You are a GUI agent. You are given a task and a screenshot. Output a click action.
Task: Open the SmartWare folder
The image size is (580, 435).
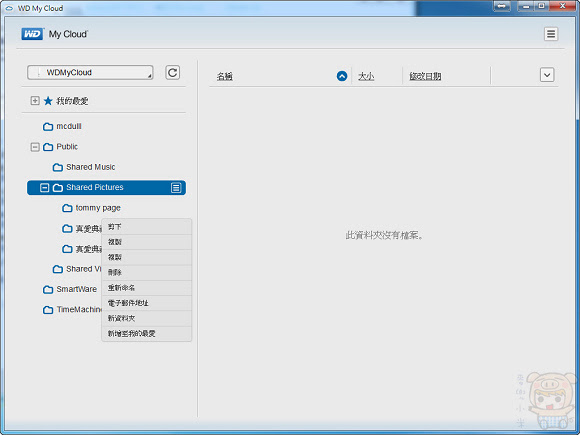point(77,289)
